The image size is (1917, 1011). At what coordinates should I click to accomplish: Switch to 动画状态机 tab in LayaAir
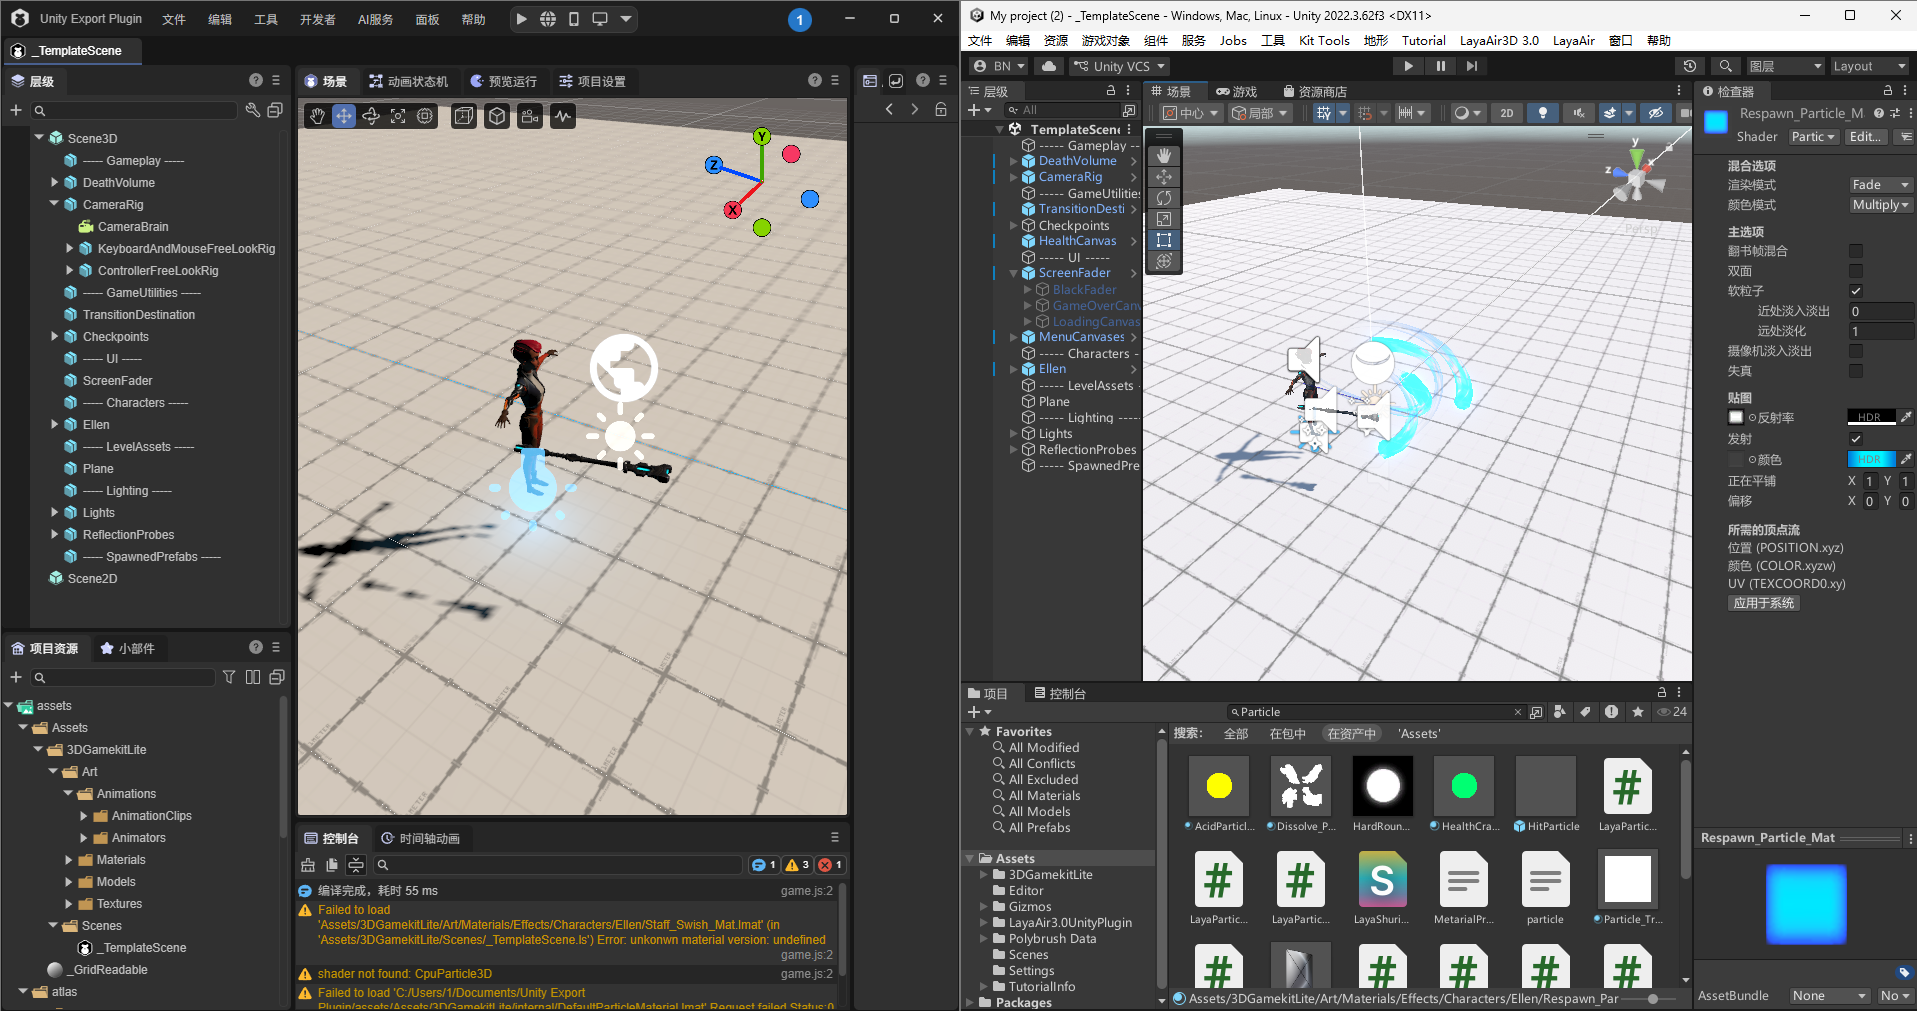tap(408, 81)
